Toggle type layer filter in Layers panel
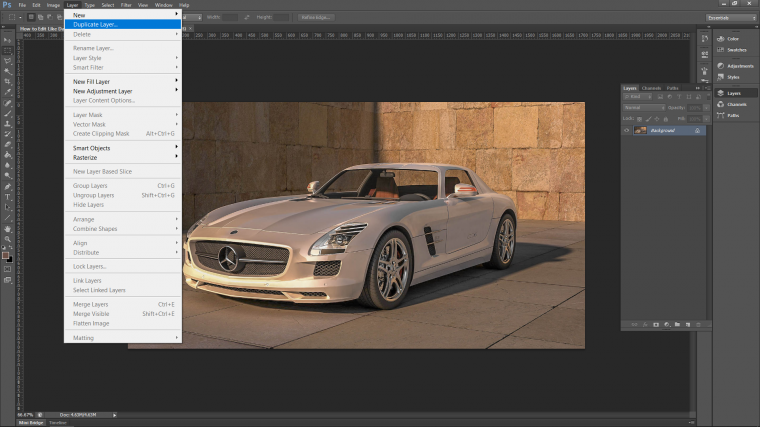Screen dimensions: 760x427 click(679, 97)
